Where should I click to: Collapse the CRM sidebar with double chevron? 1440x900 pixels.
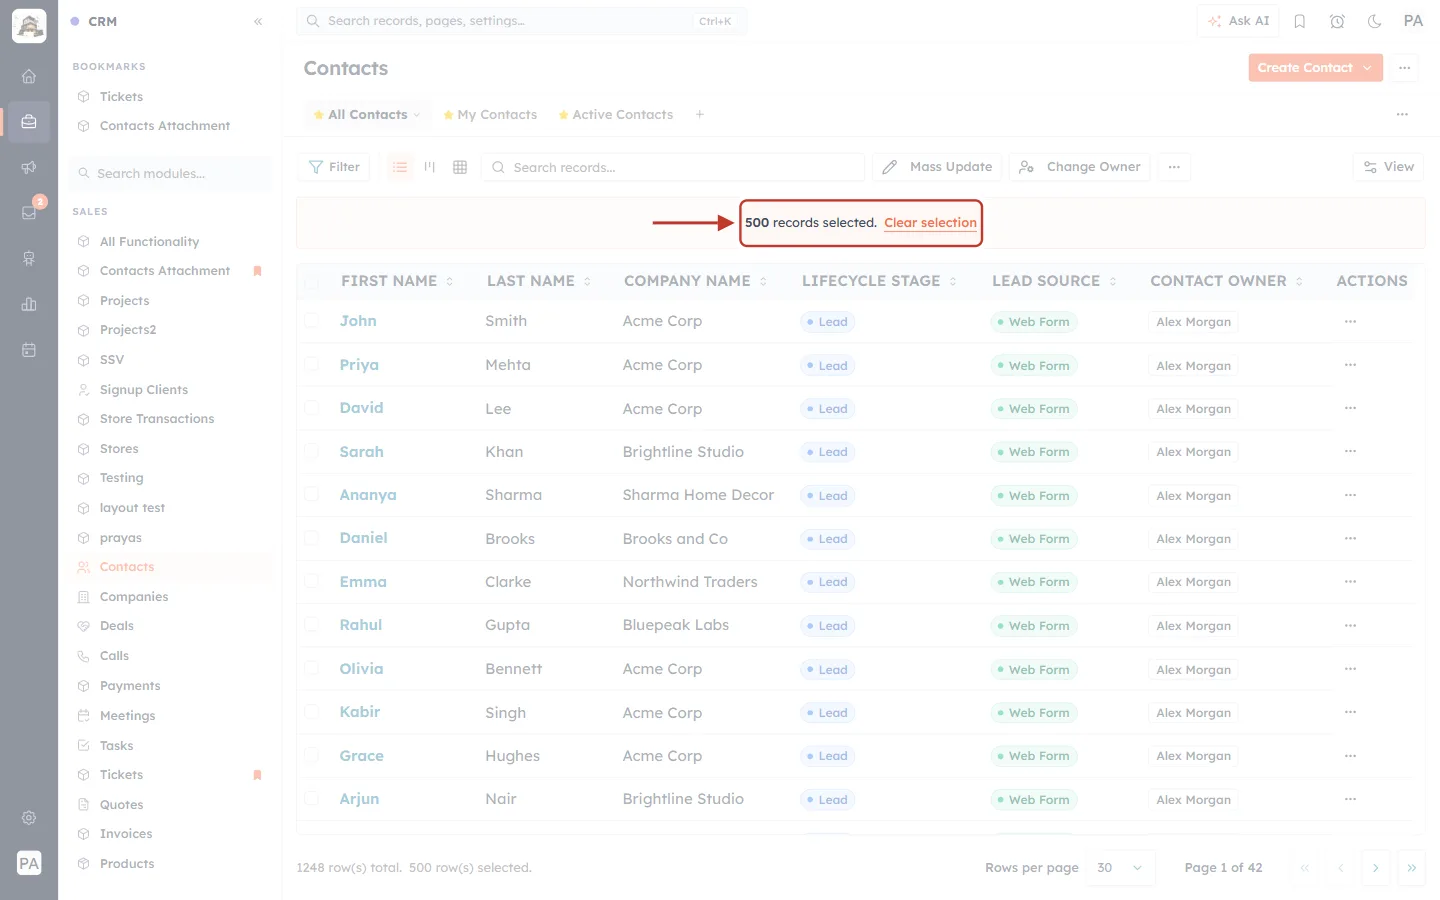[258, 21]
